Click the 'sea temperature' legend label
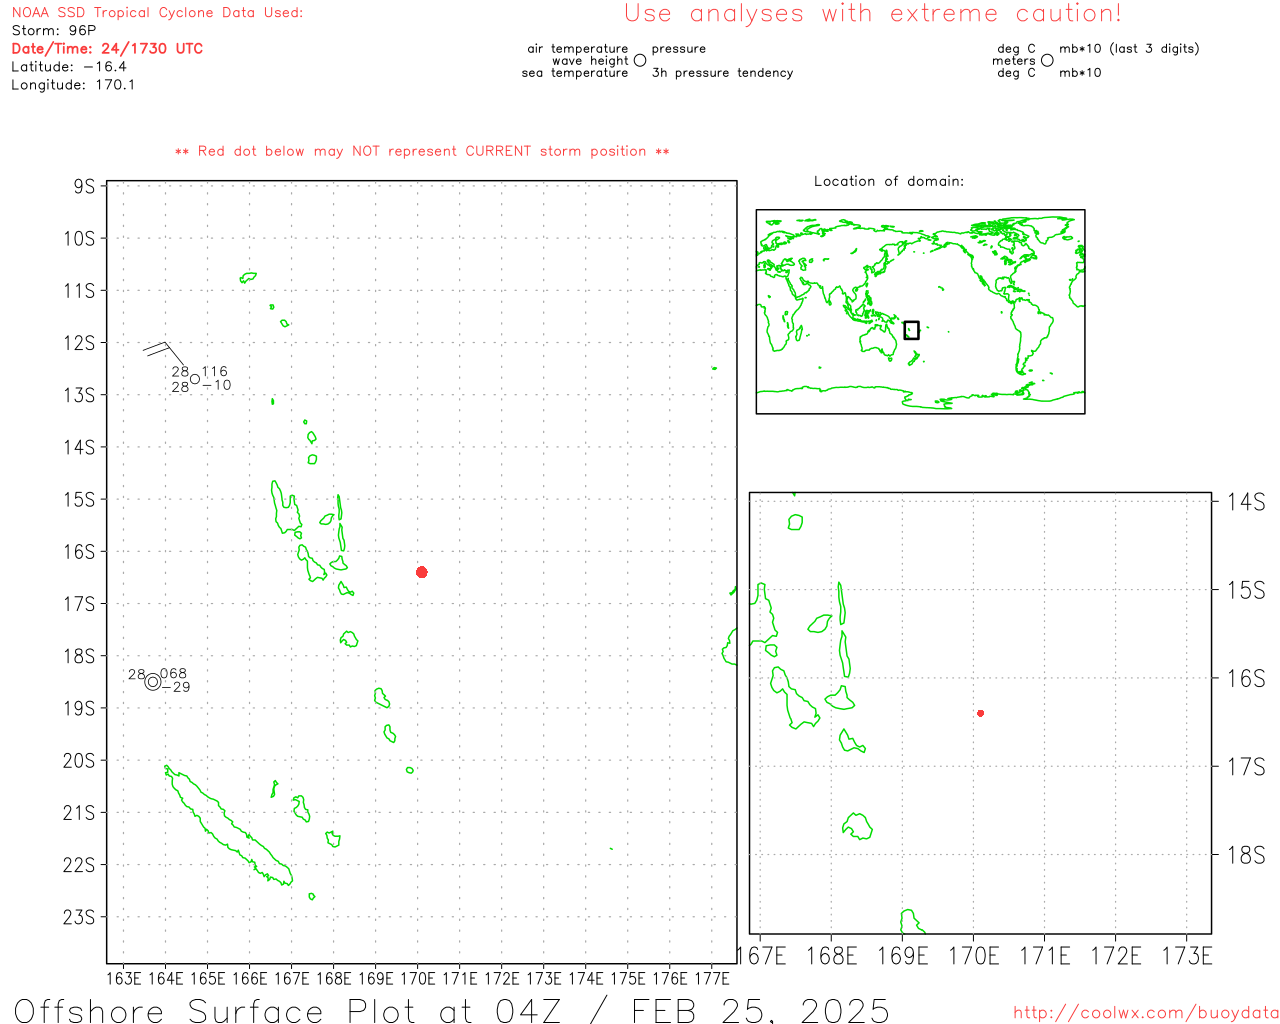 click(x=575, y=73)
